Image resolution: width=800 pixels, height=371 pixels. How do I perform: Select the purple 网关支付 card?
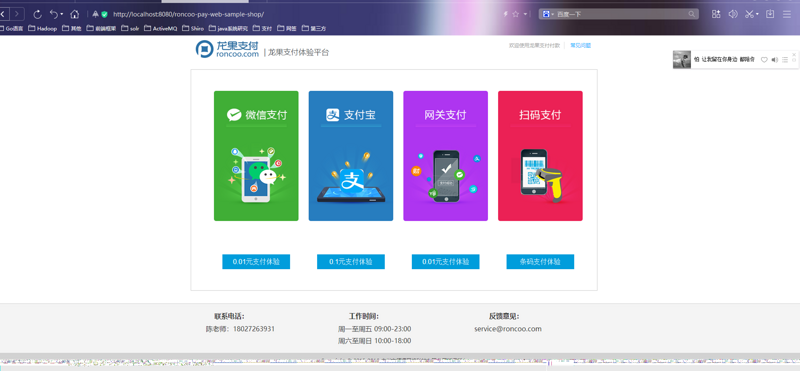[445, 156]
